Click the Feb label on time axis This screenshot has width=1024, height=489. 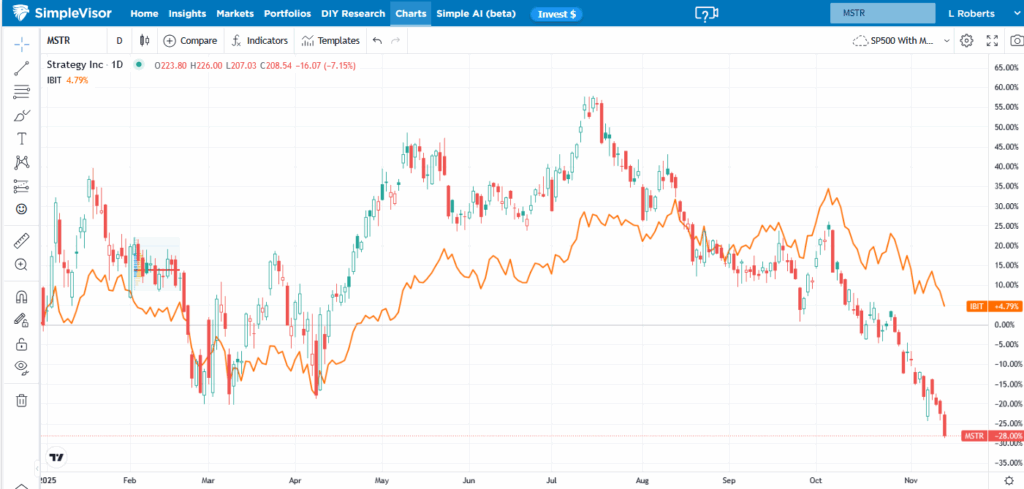tap(130, 479)
